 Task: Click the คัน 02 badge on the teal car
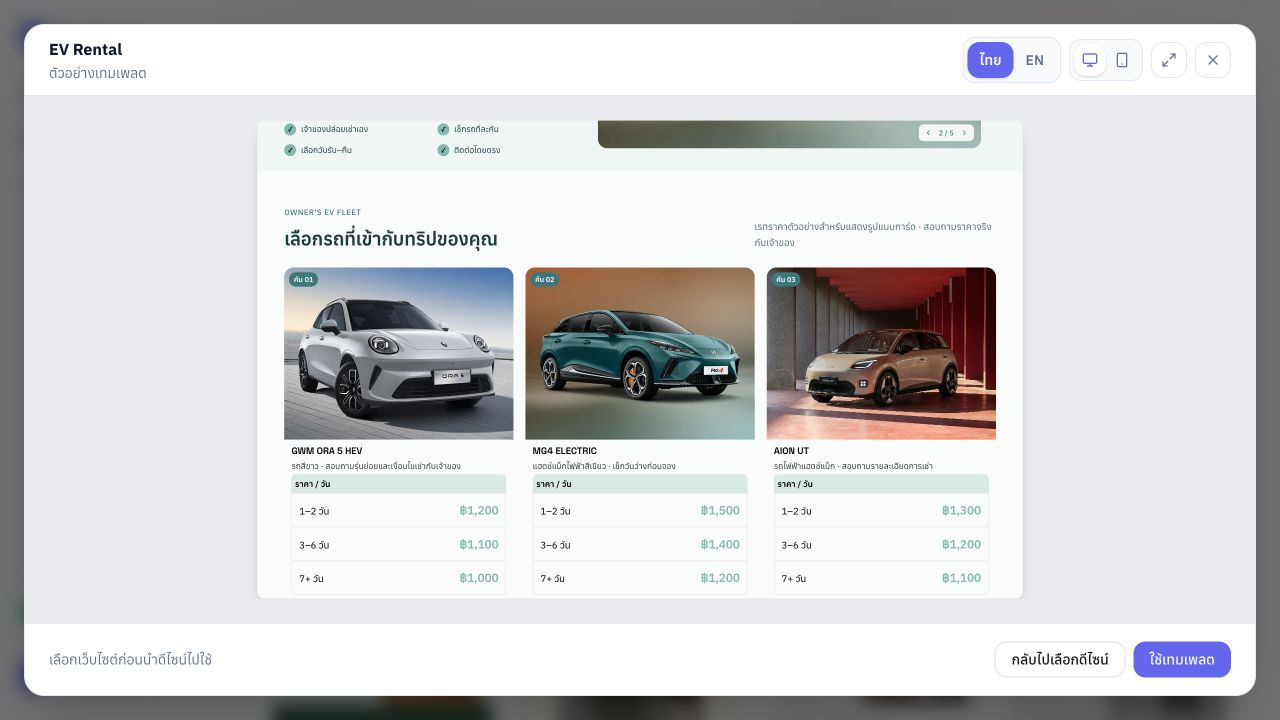(x=544, y=280)
